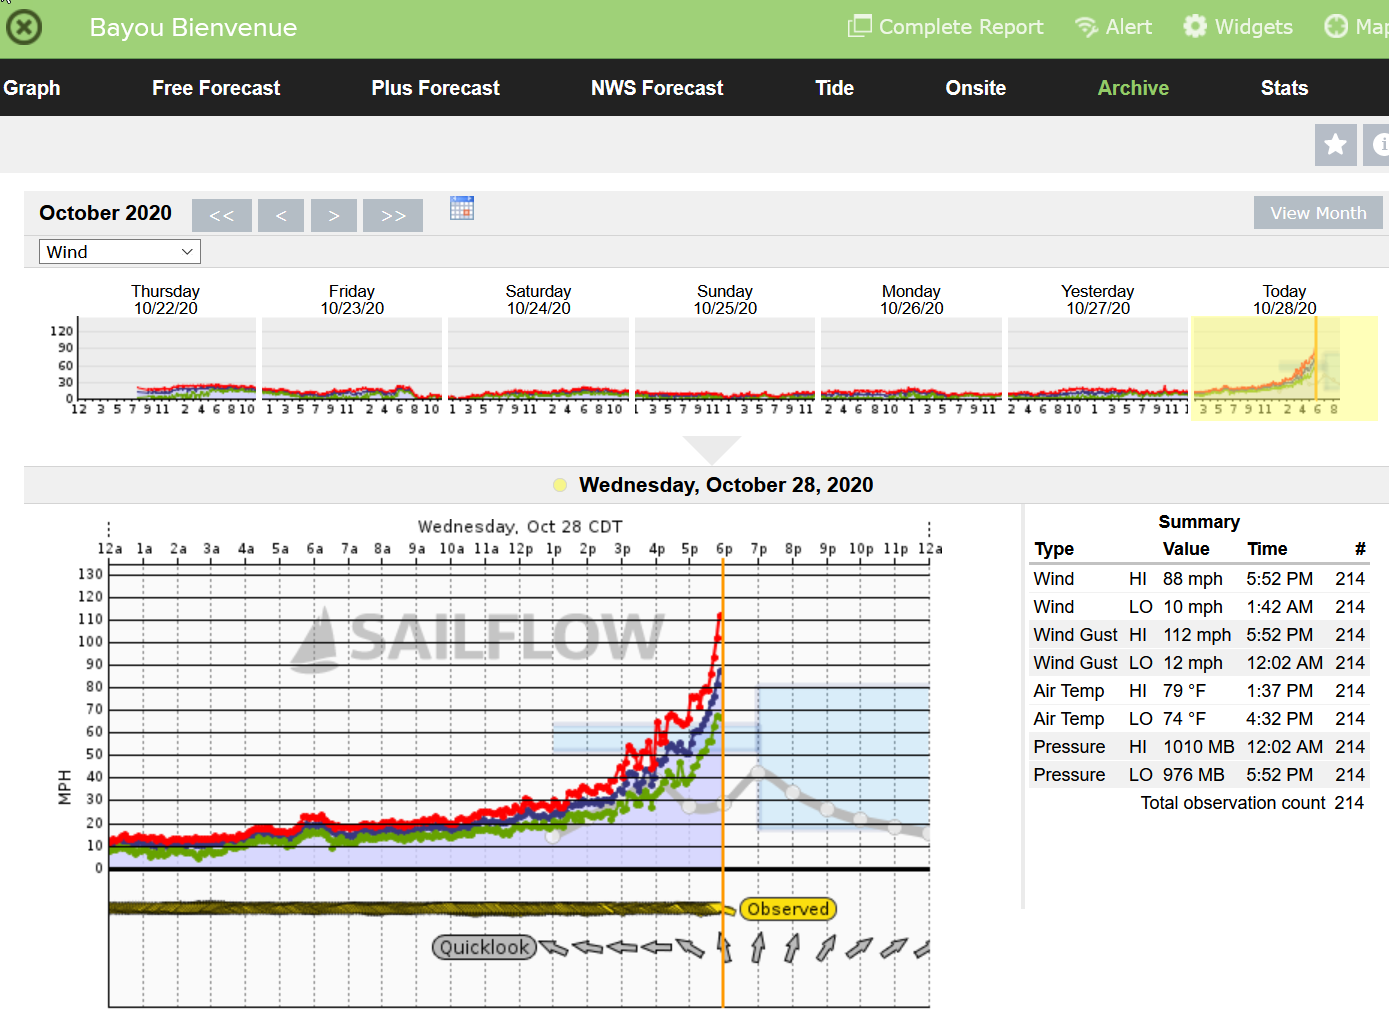Open the calendar date picker icon
This screenshot has width=1389, height=1025.
(462, 208)
